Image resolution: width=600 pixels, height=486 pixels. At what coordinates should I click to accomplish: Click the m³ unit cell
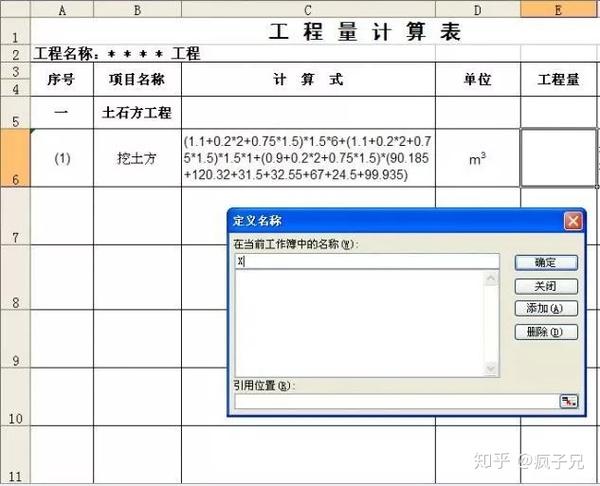478,158
